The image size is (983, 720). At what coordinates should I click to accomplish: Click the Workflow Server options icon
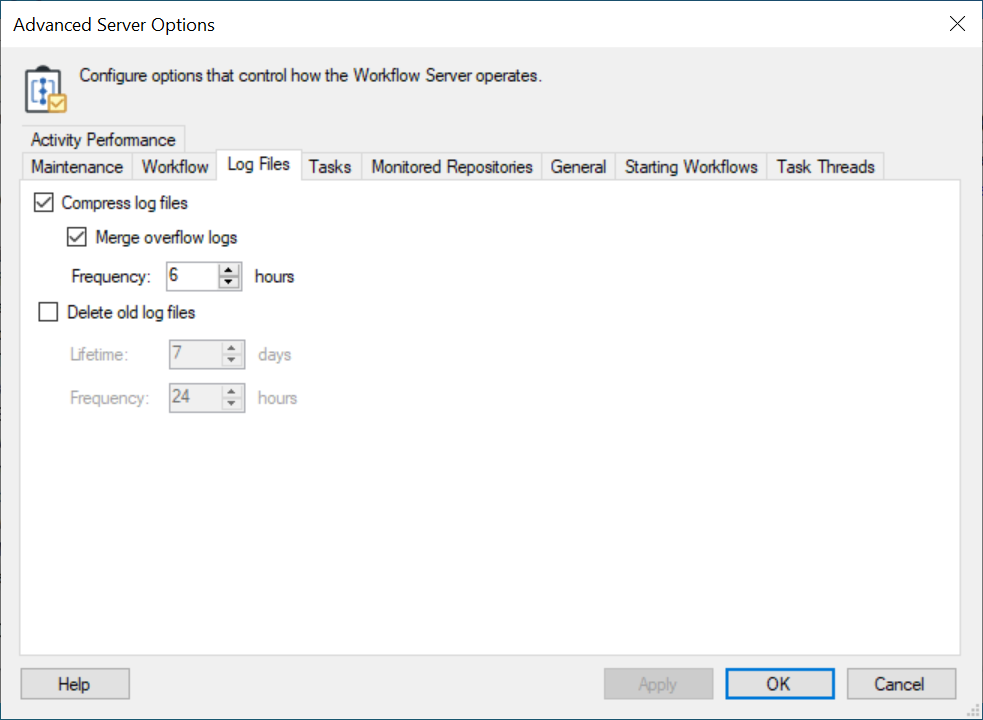point(45,89)
